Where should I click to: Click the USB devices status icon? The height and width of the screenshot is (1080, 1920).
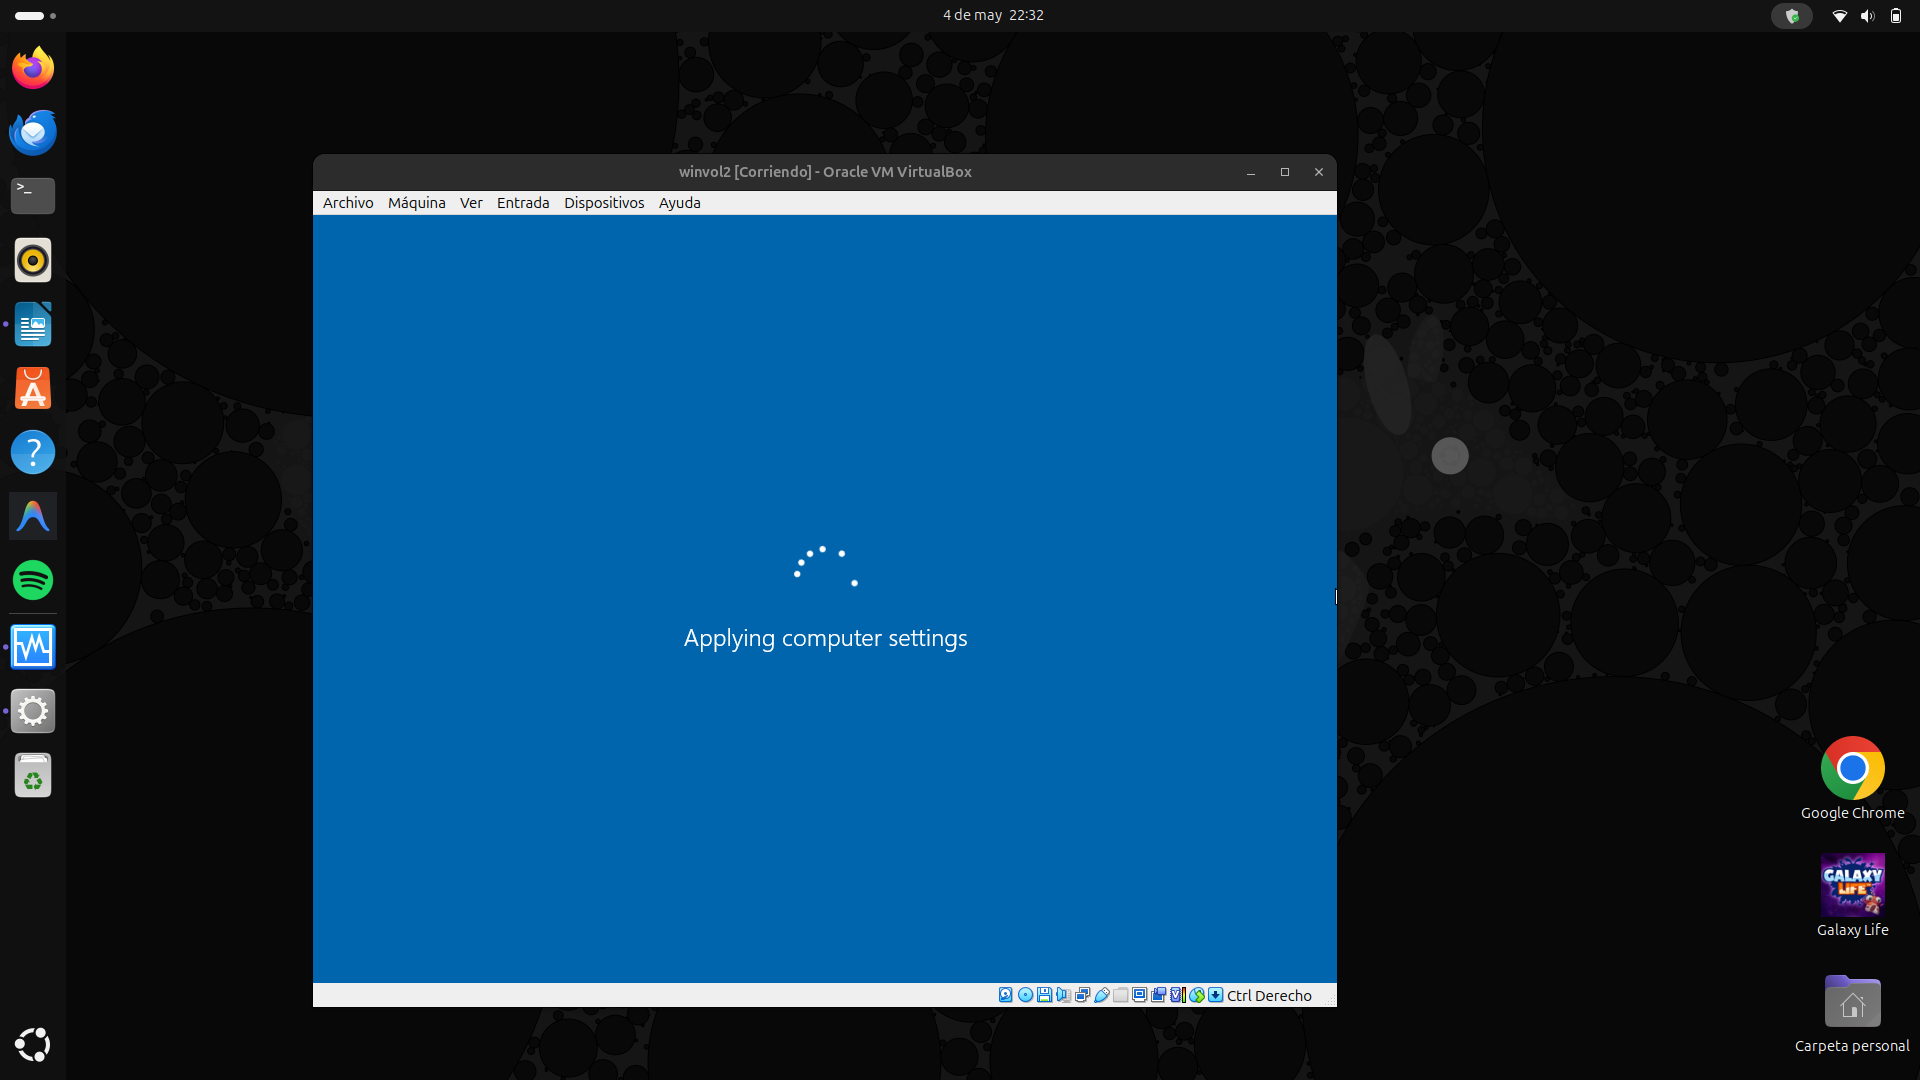[1101, 995]
